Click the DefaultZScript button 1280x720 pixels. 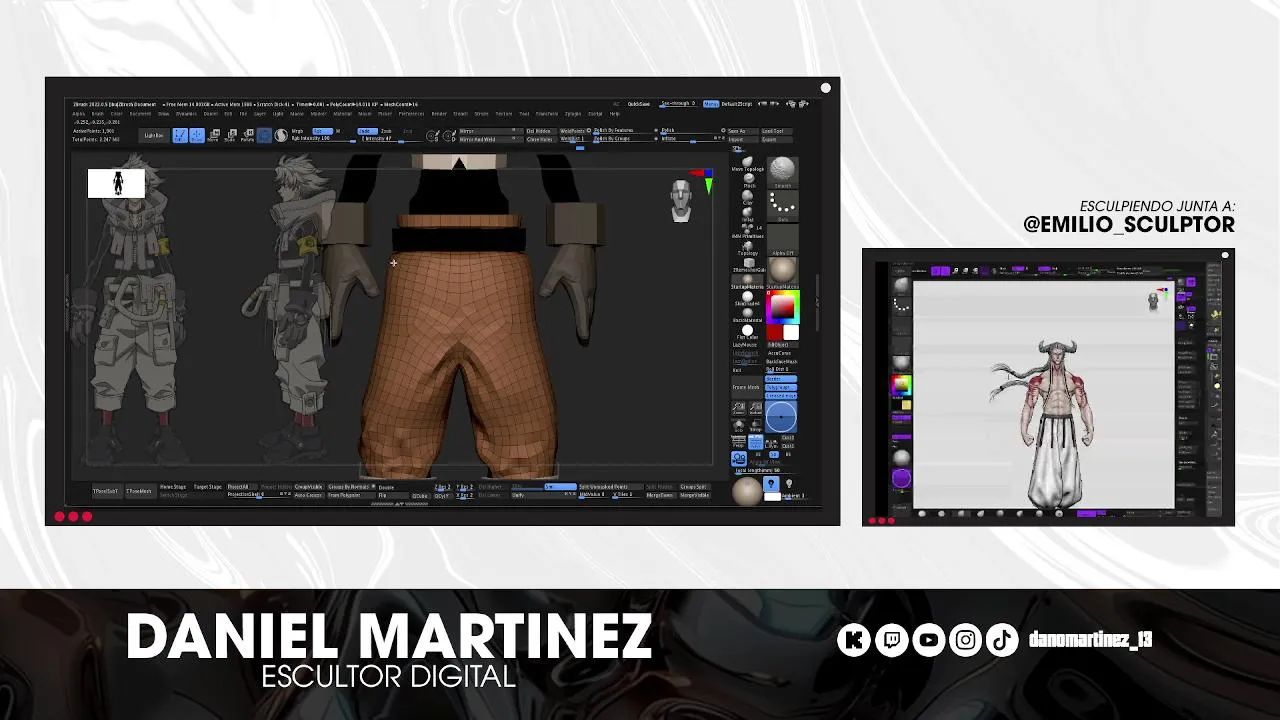click(737, 104)
